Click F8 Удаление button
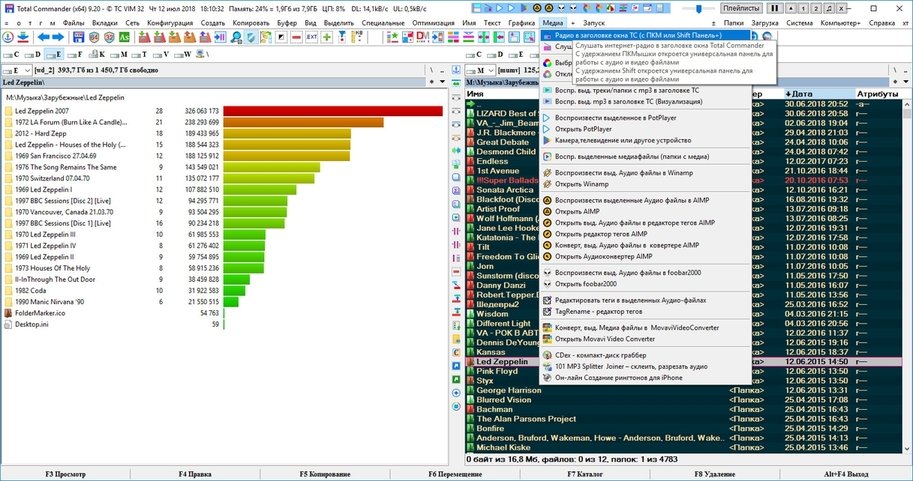913x481 pixels. (x=714, y=474)
